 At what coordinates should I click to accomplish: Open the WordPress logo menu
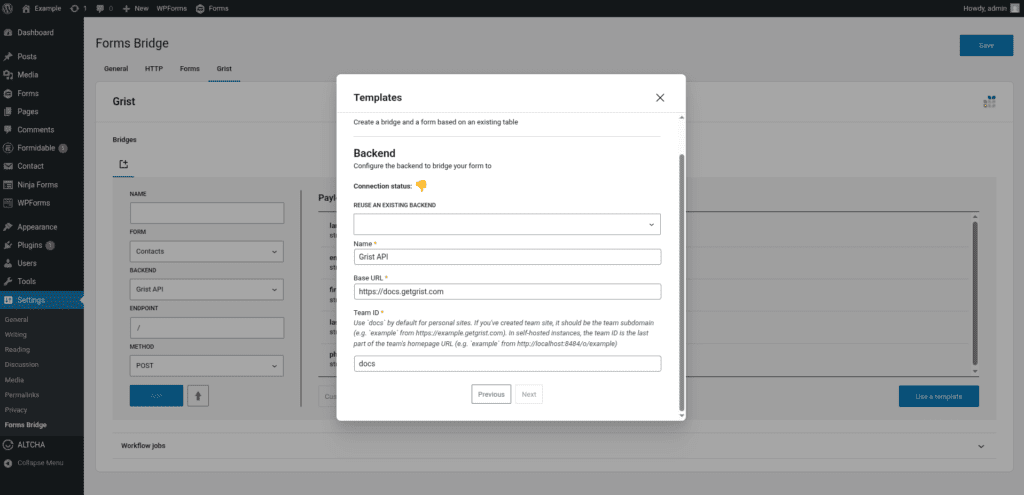click(x=8, y=8)
